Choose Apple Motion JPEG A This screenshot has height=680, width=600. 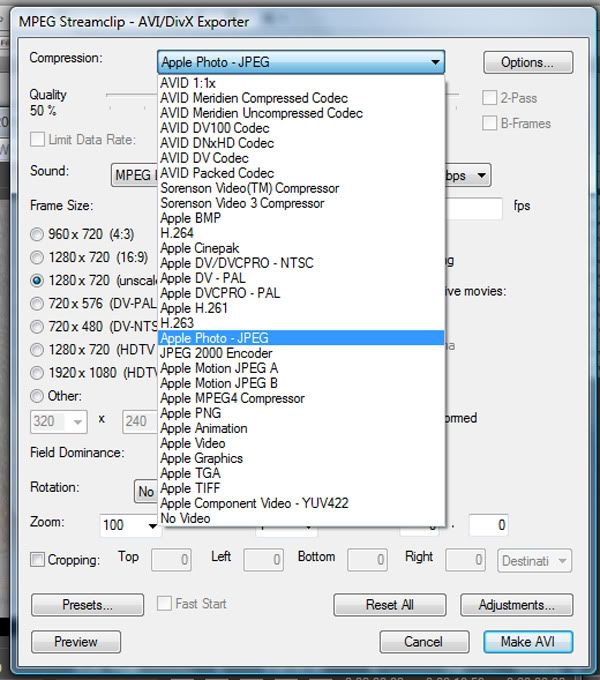(301, 368)
